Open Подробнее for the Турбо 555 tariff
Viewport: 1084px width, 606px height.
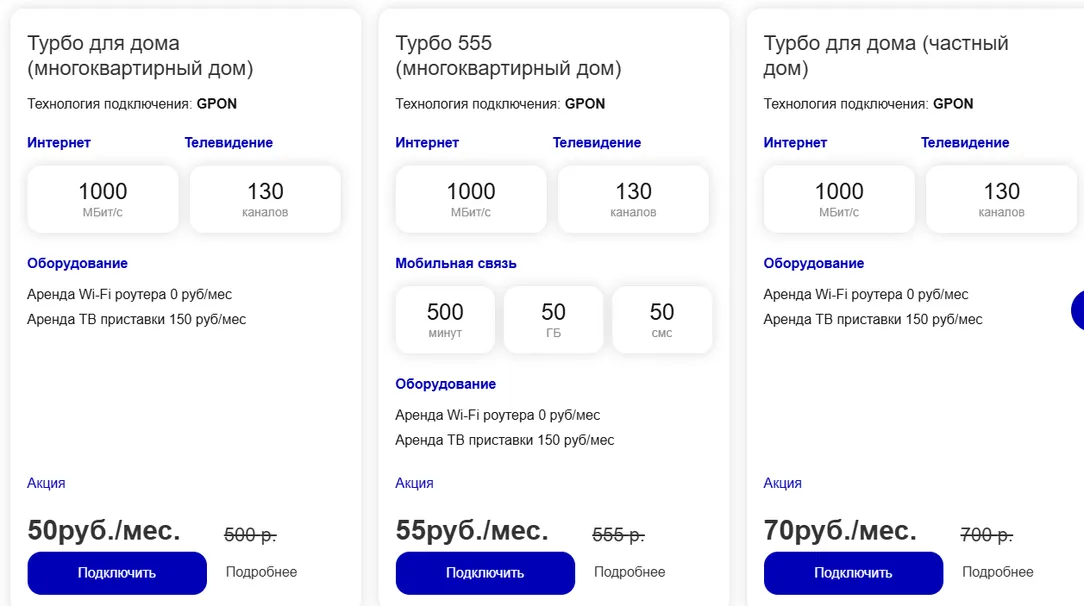pyautogui.click(x=630, y=572)
